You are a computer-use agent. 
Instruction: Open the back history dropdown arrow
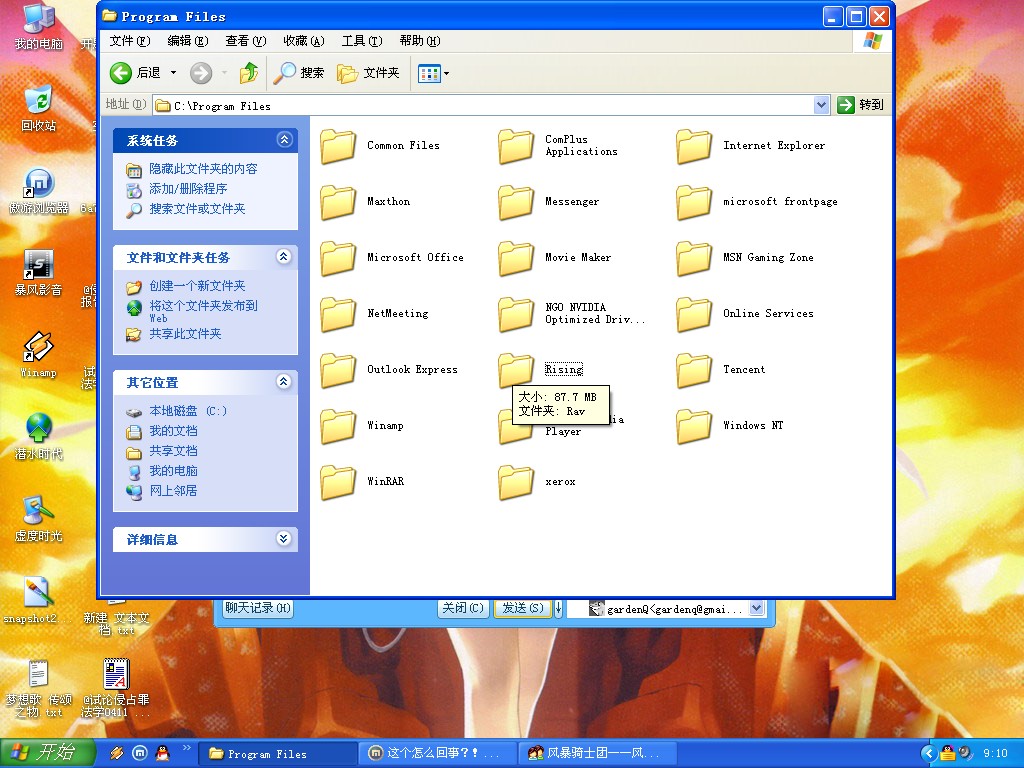(173, 72)
